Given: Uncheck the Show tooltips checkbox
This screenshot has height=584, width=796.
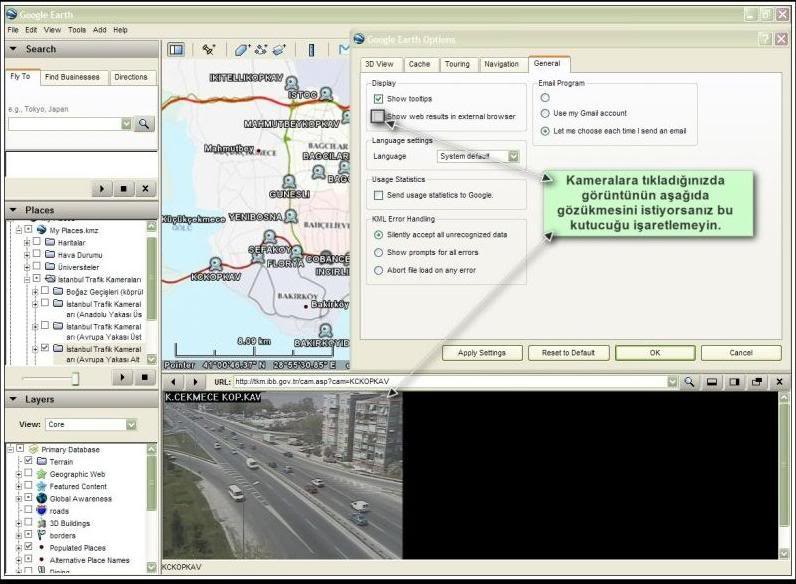Looking at the screenshot, I should 379,99.
